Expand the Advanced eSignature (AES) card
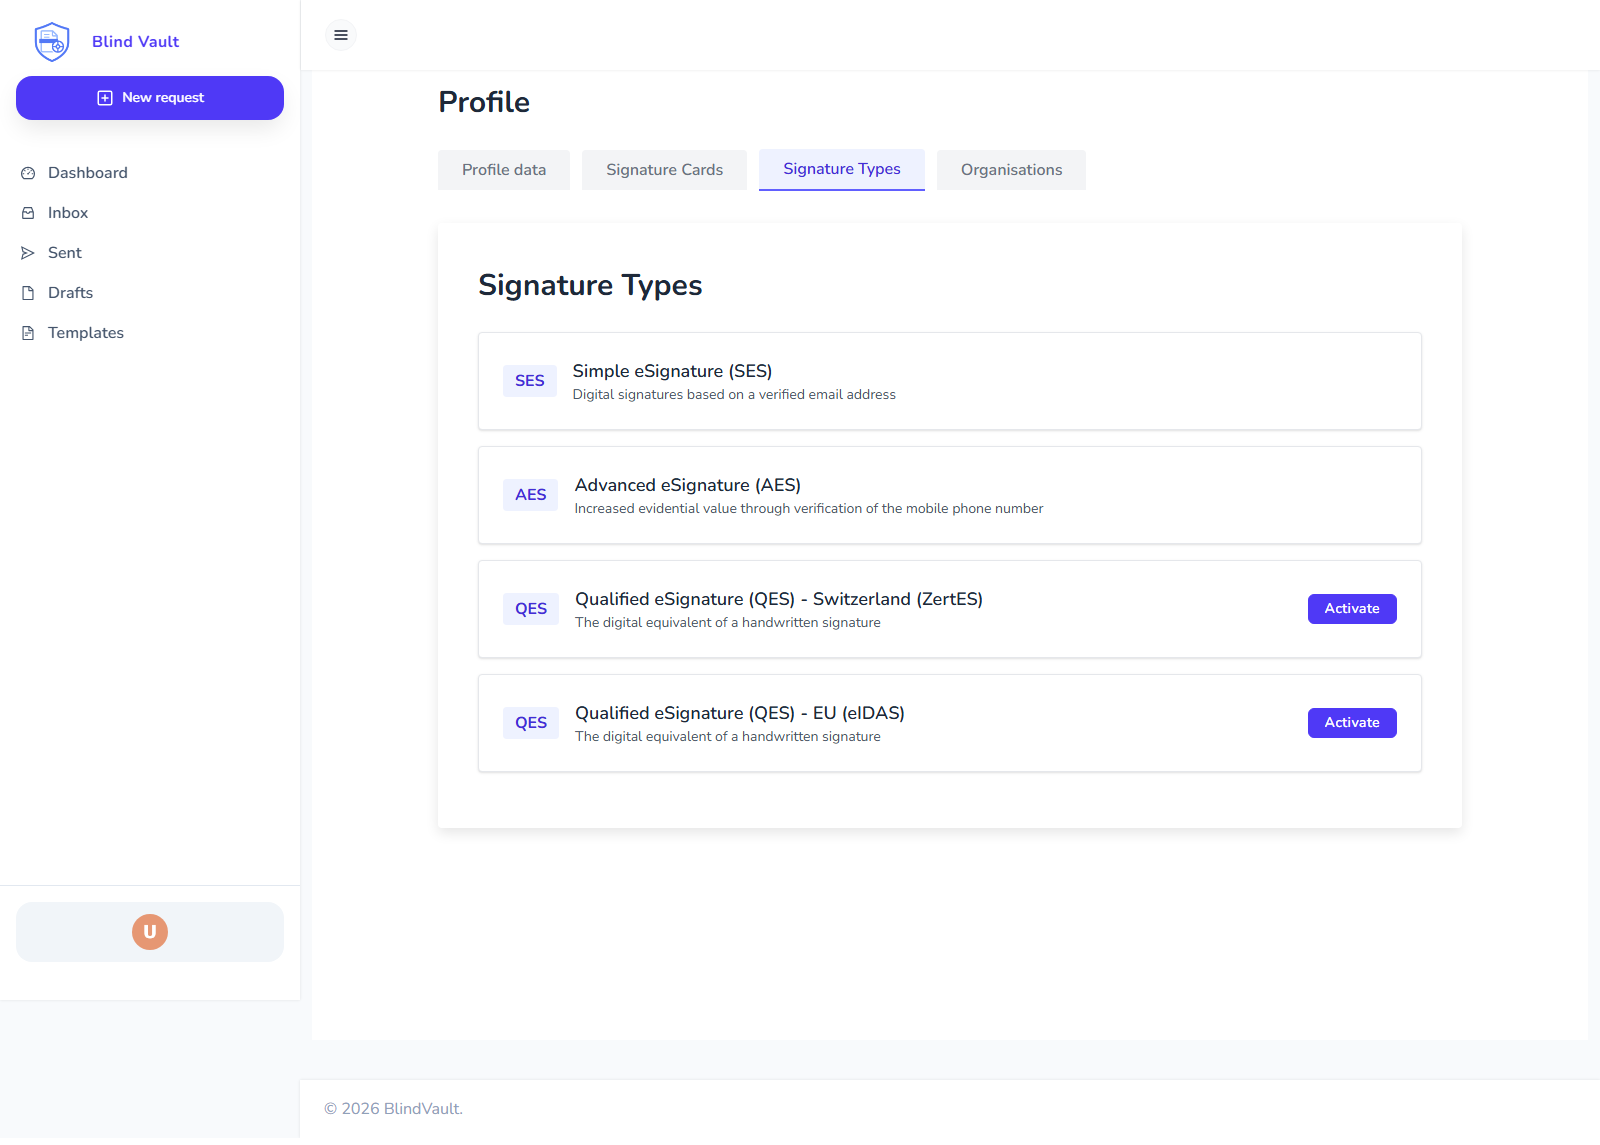 [x=949, y=495]
